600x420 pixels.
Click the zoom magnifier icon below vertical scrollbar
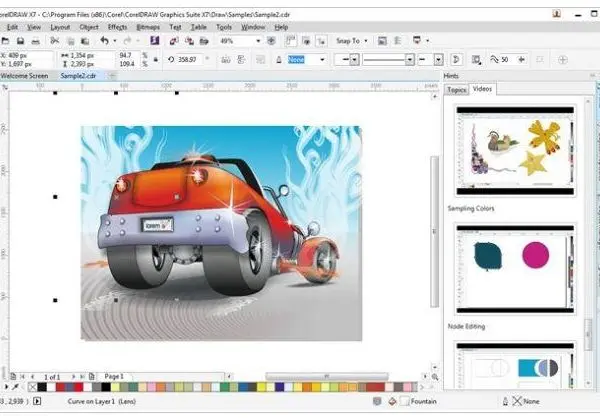coord(435,377)
